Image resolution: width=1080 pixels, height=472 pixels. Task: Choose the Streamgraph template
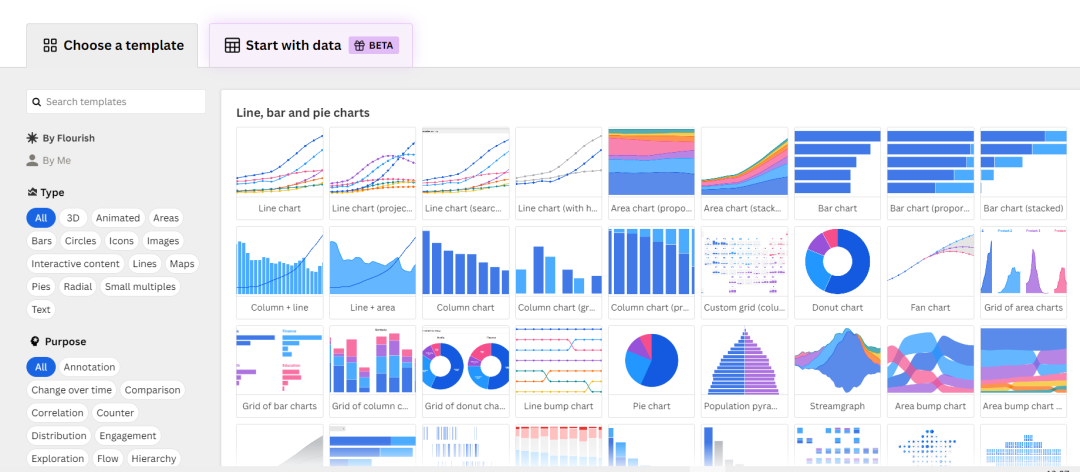point(838,371)
